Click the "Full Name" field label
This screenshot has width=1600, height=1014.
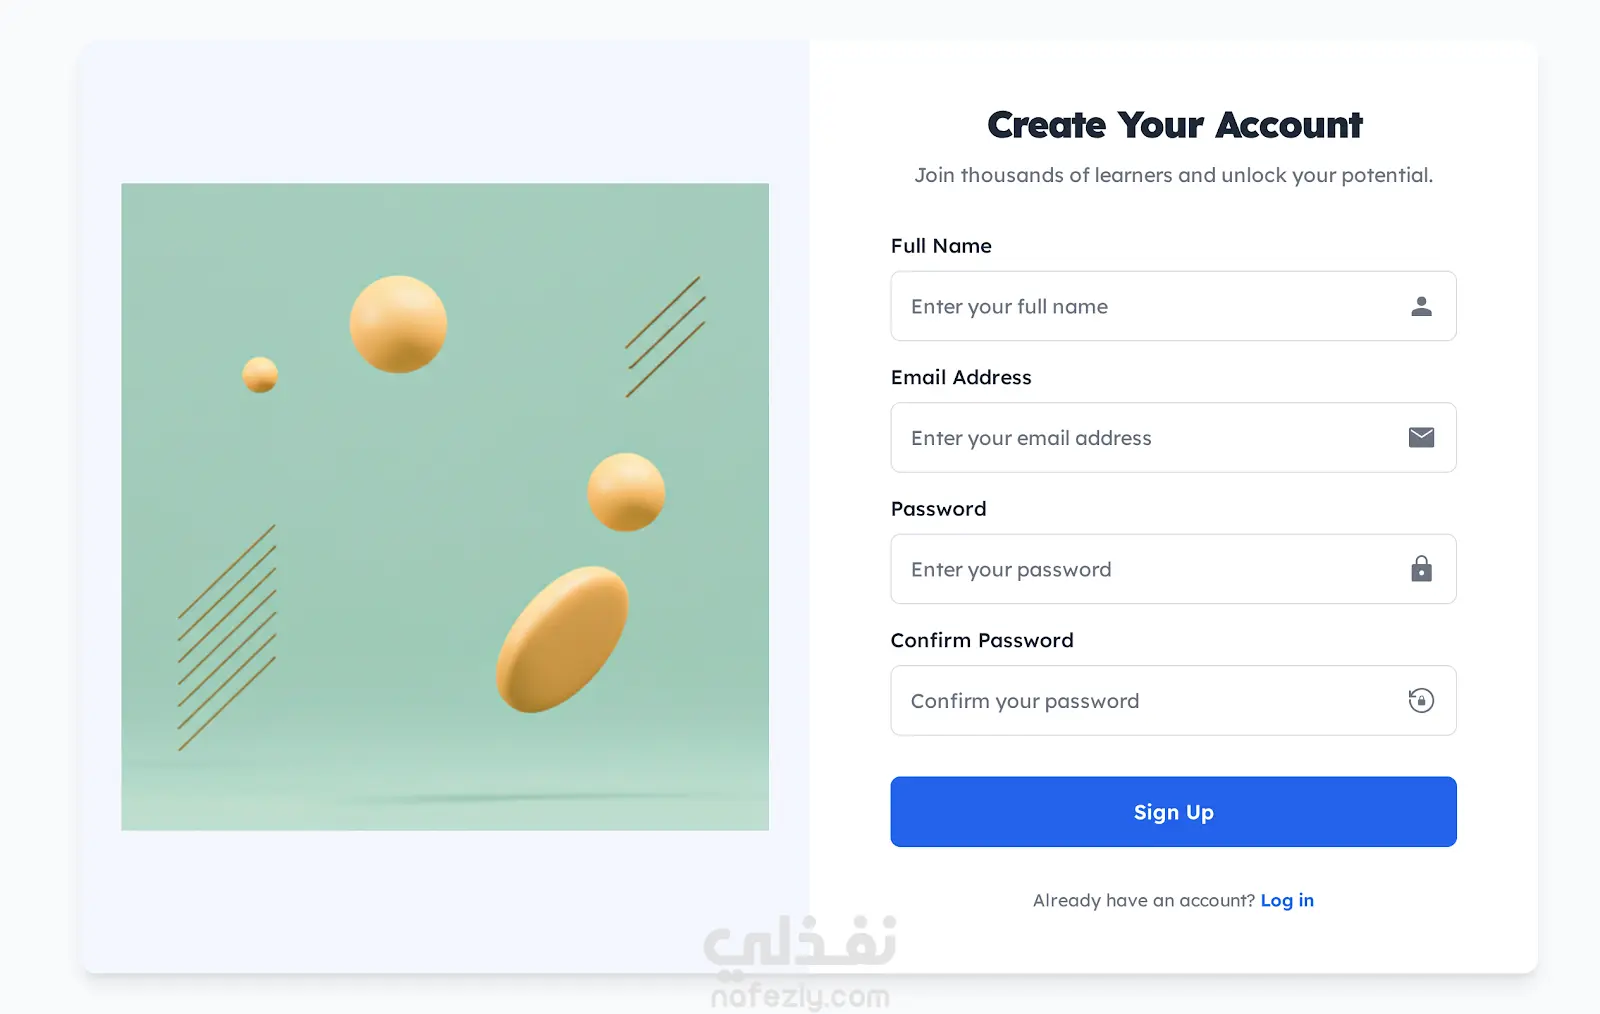tap(941, 246)
